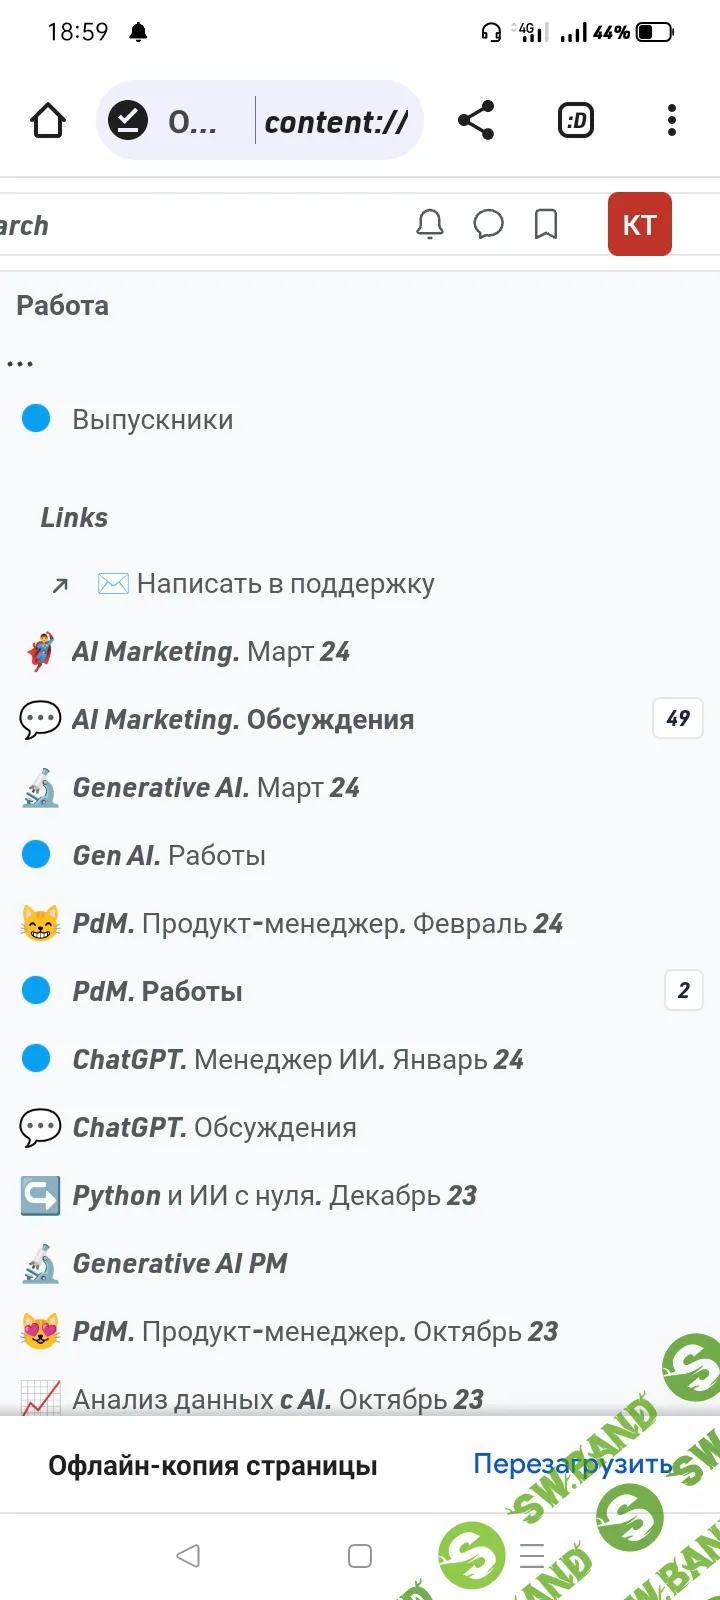Open the chat messages bubble icon
Viewport: 720px width, 1600px height.
[x=488, y=225]
